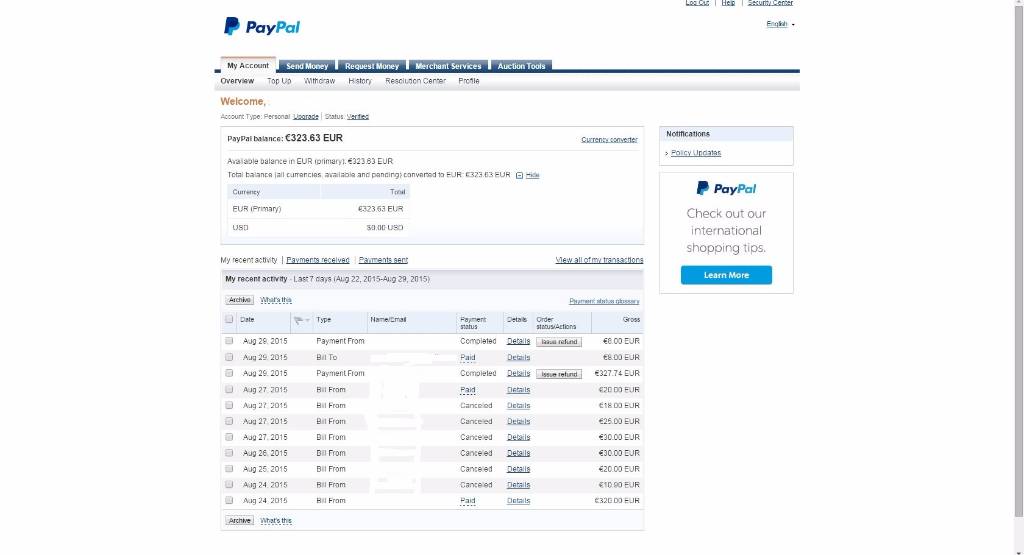Open the English language dropdown
The image size is (1024, 555).
coord(780,24)
